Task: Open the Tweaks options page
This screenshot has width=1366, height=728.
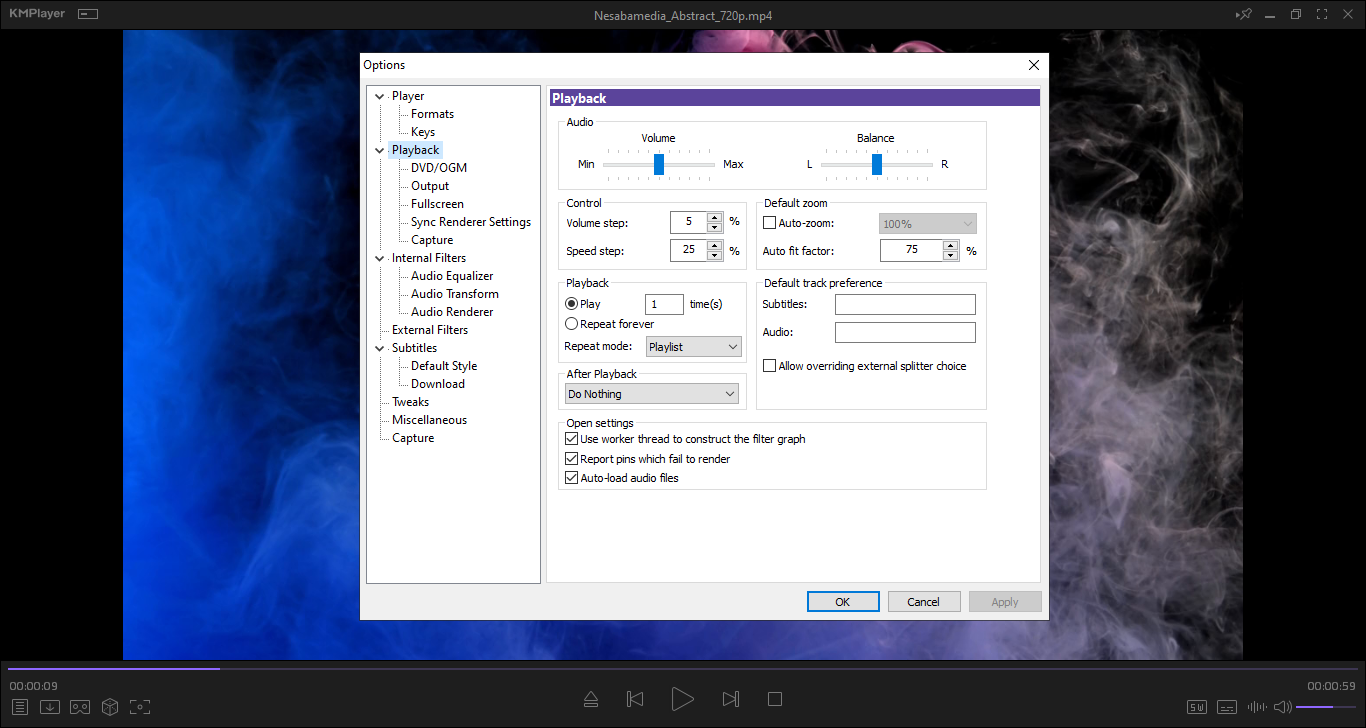Action: coord(410,402)
